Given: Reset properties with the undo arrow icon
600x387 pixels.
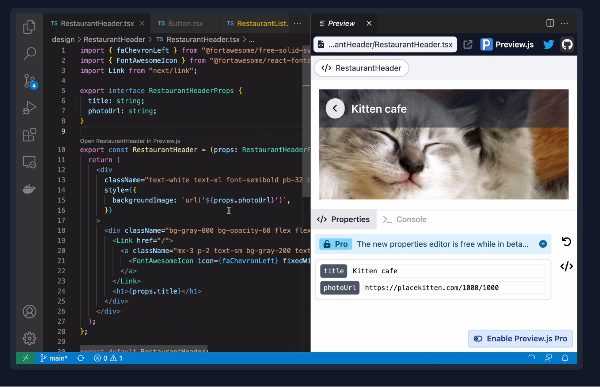Looking at the screenshot, I should 566,242.
